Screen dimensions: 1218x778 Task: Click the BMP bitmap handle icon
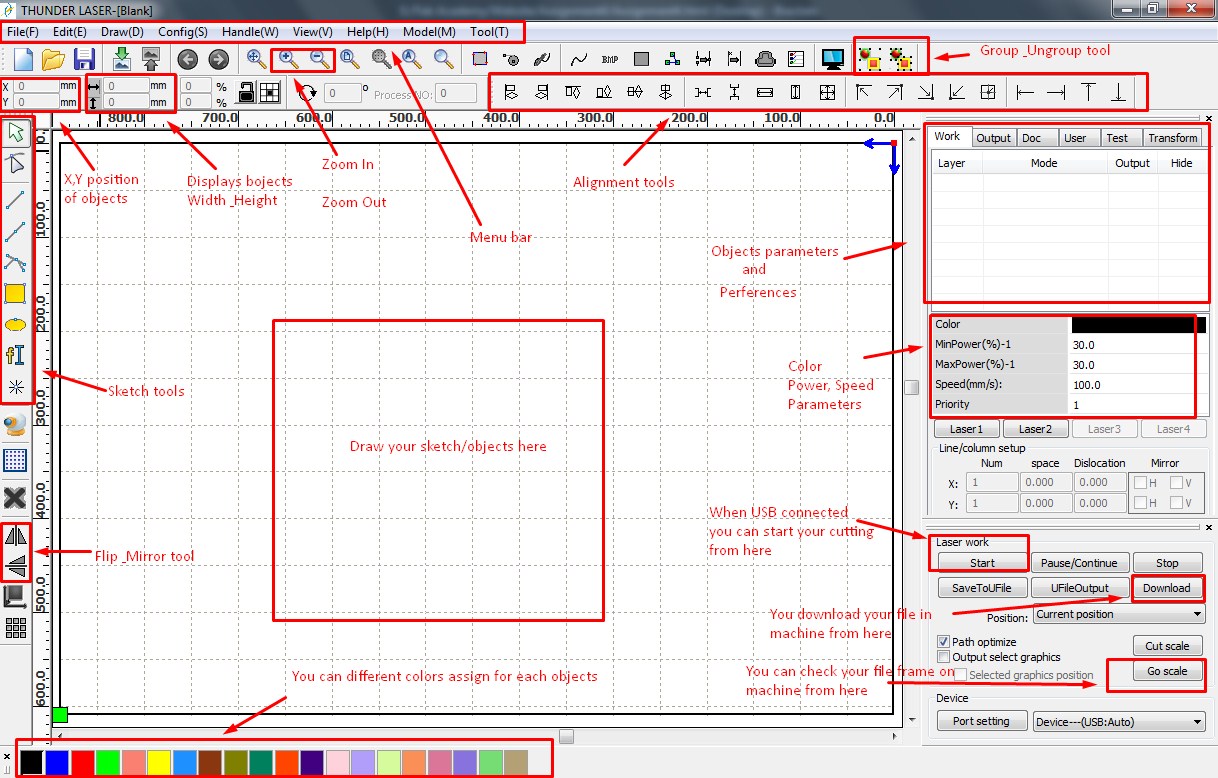(610, 60)
